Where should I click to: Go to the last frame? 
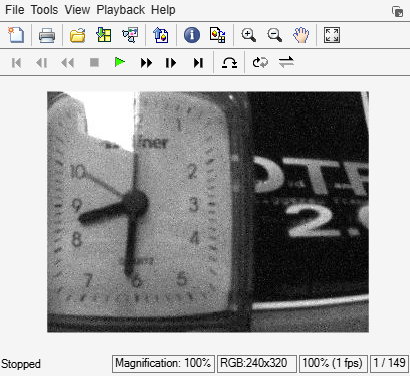coord(198,63)
